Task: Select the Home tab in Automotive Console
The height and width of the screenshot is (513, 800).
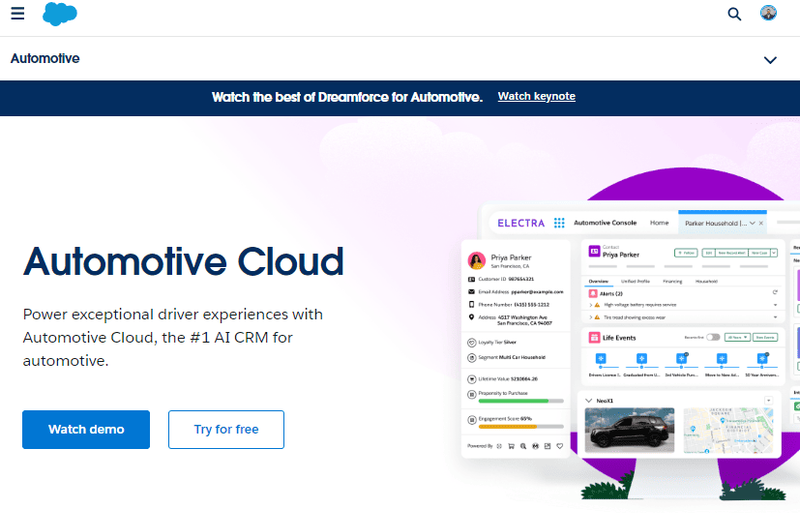Action: pos(659,223)
